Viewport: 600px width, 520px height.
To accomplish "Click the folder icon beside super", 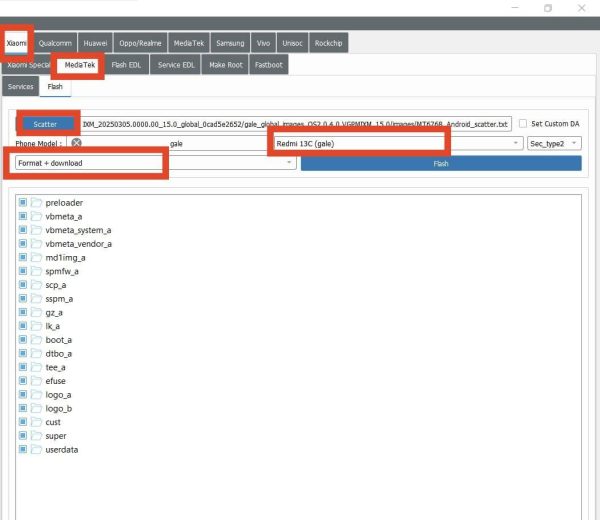I will pos(36,435).
